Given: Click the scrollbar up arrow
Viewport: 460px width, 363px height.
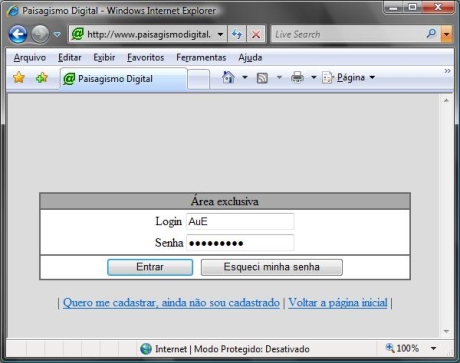Looking at the screenshot, I should [x=446, y=101].
